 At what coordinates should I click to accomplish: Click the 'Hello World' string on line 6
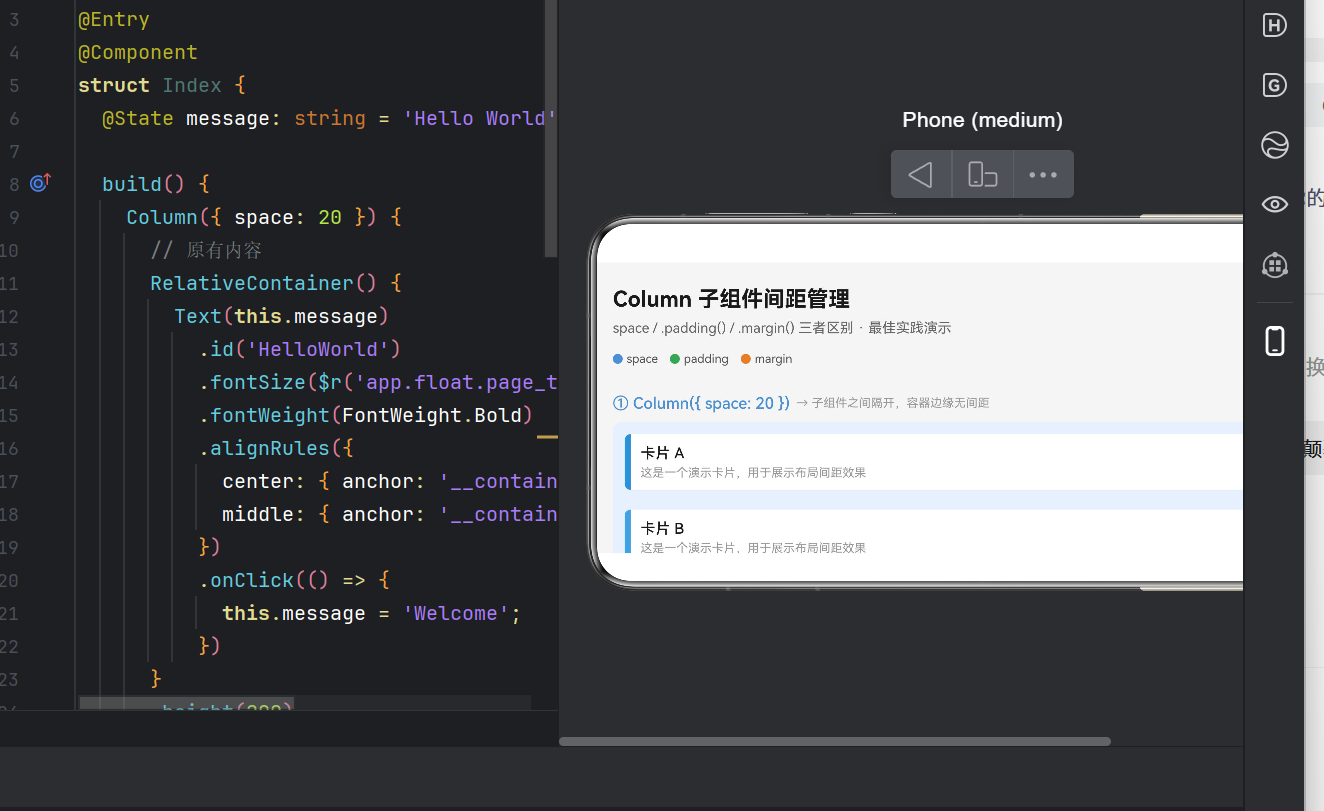[x=480, y=118]
